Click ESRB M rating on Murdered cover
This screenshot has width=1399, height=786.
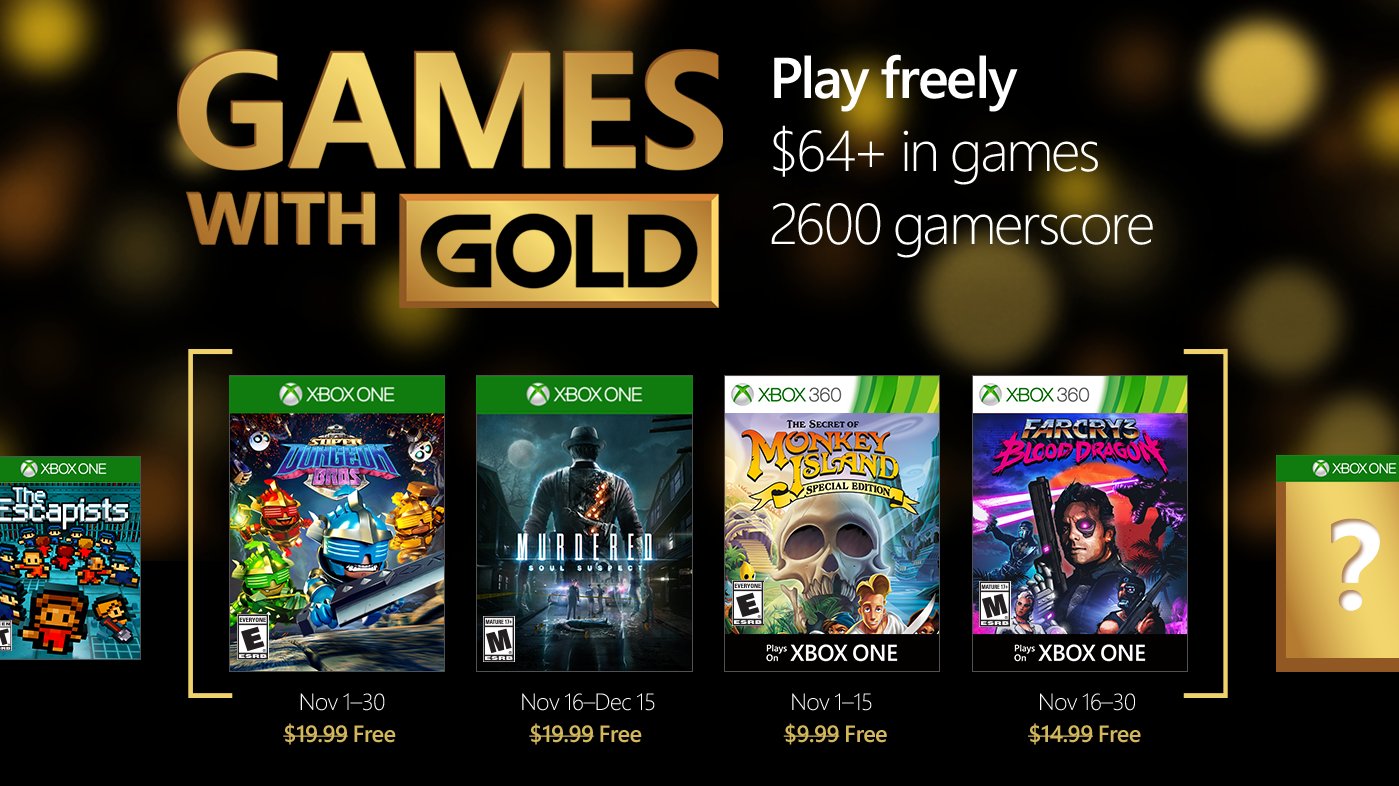[497, 640]
